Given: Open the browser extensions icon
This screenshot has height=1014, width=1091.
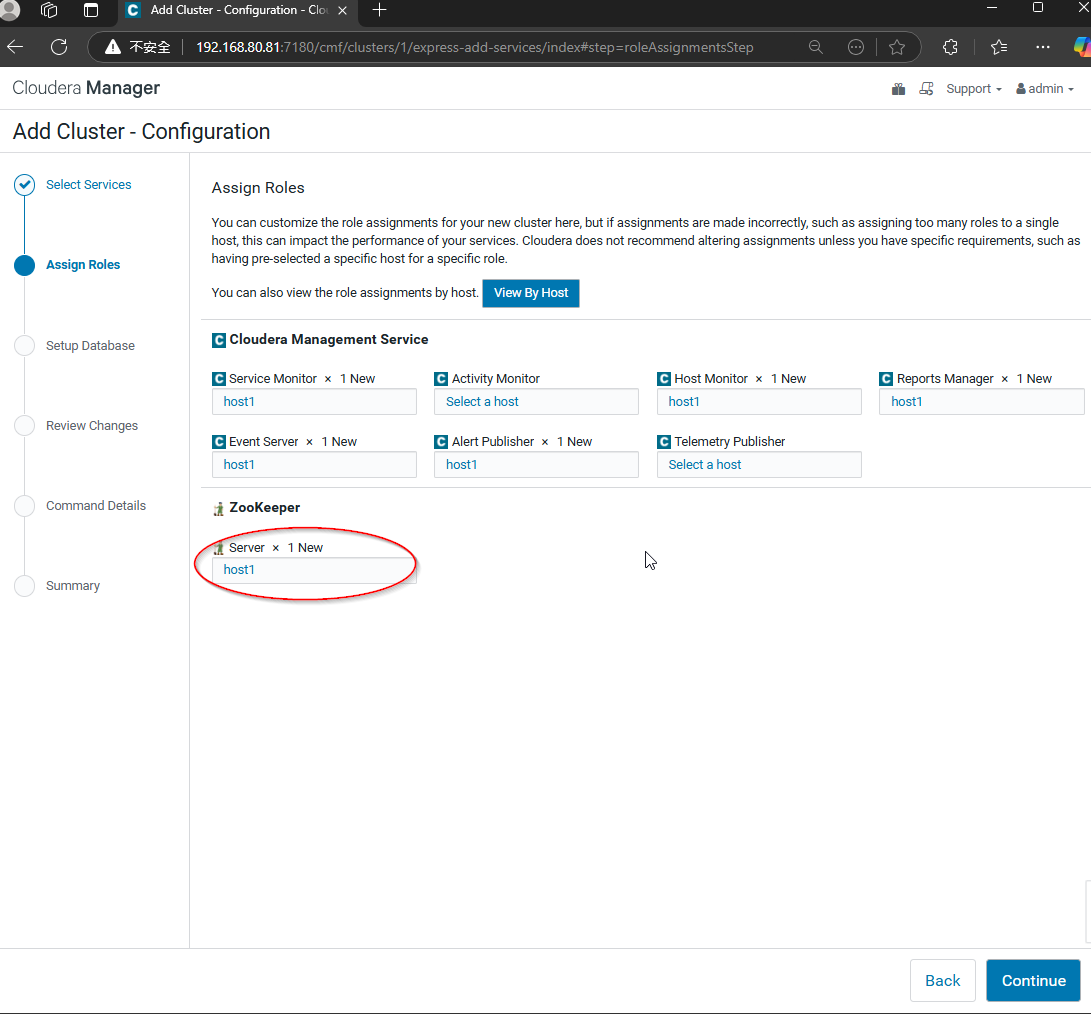Looking at the screenshot, I should click(x=950, y=47).
